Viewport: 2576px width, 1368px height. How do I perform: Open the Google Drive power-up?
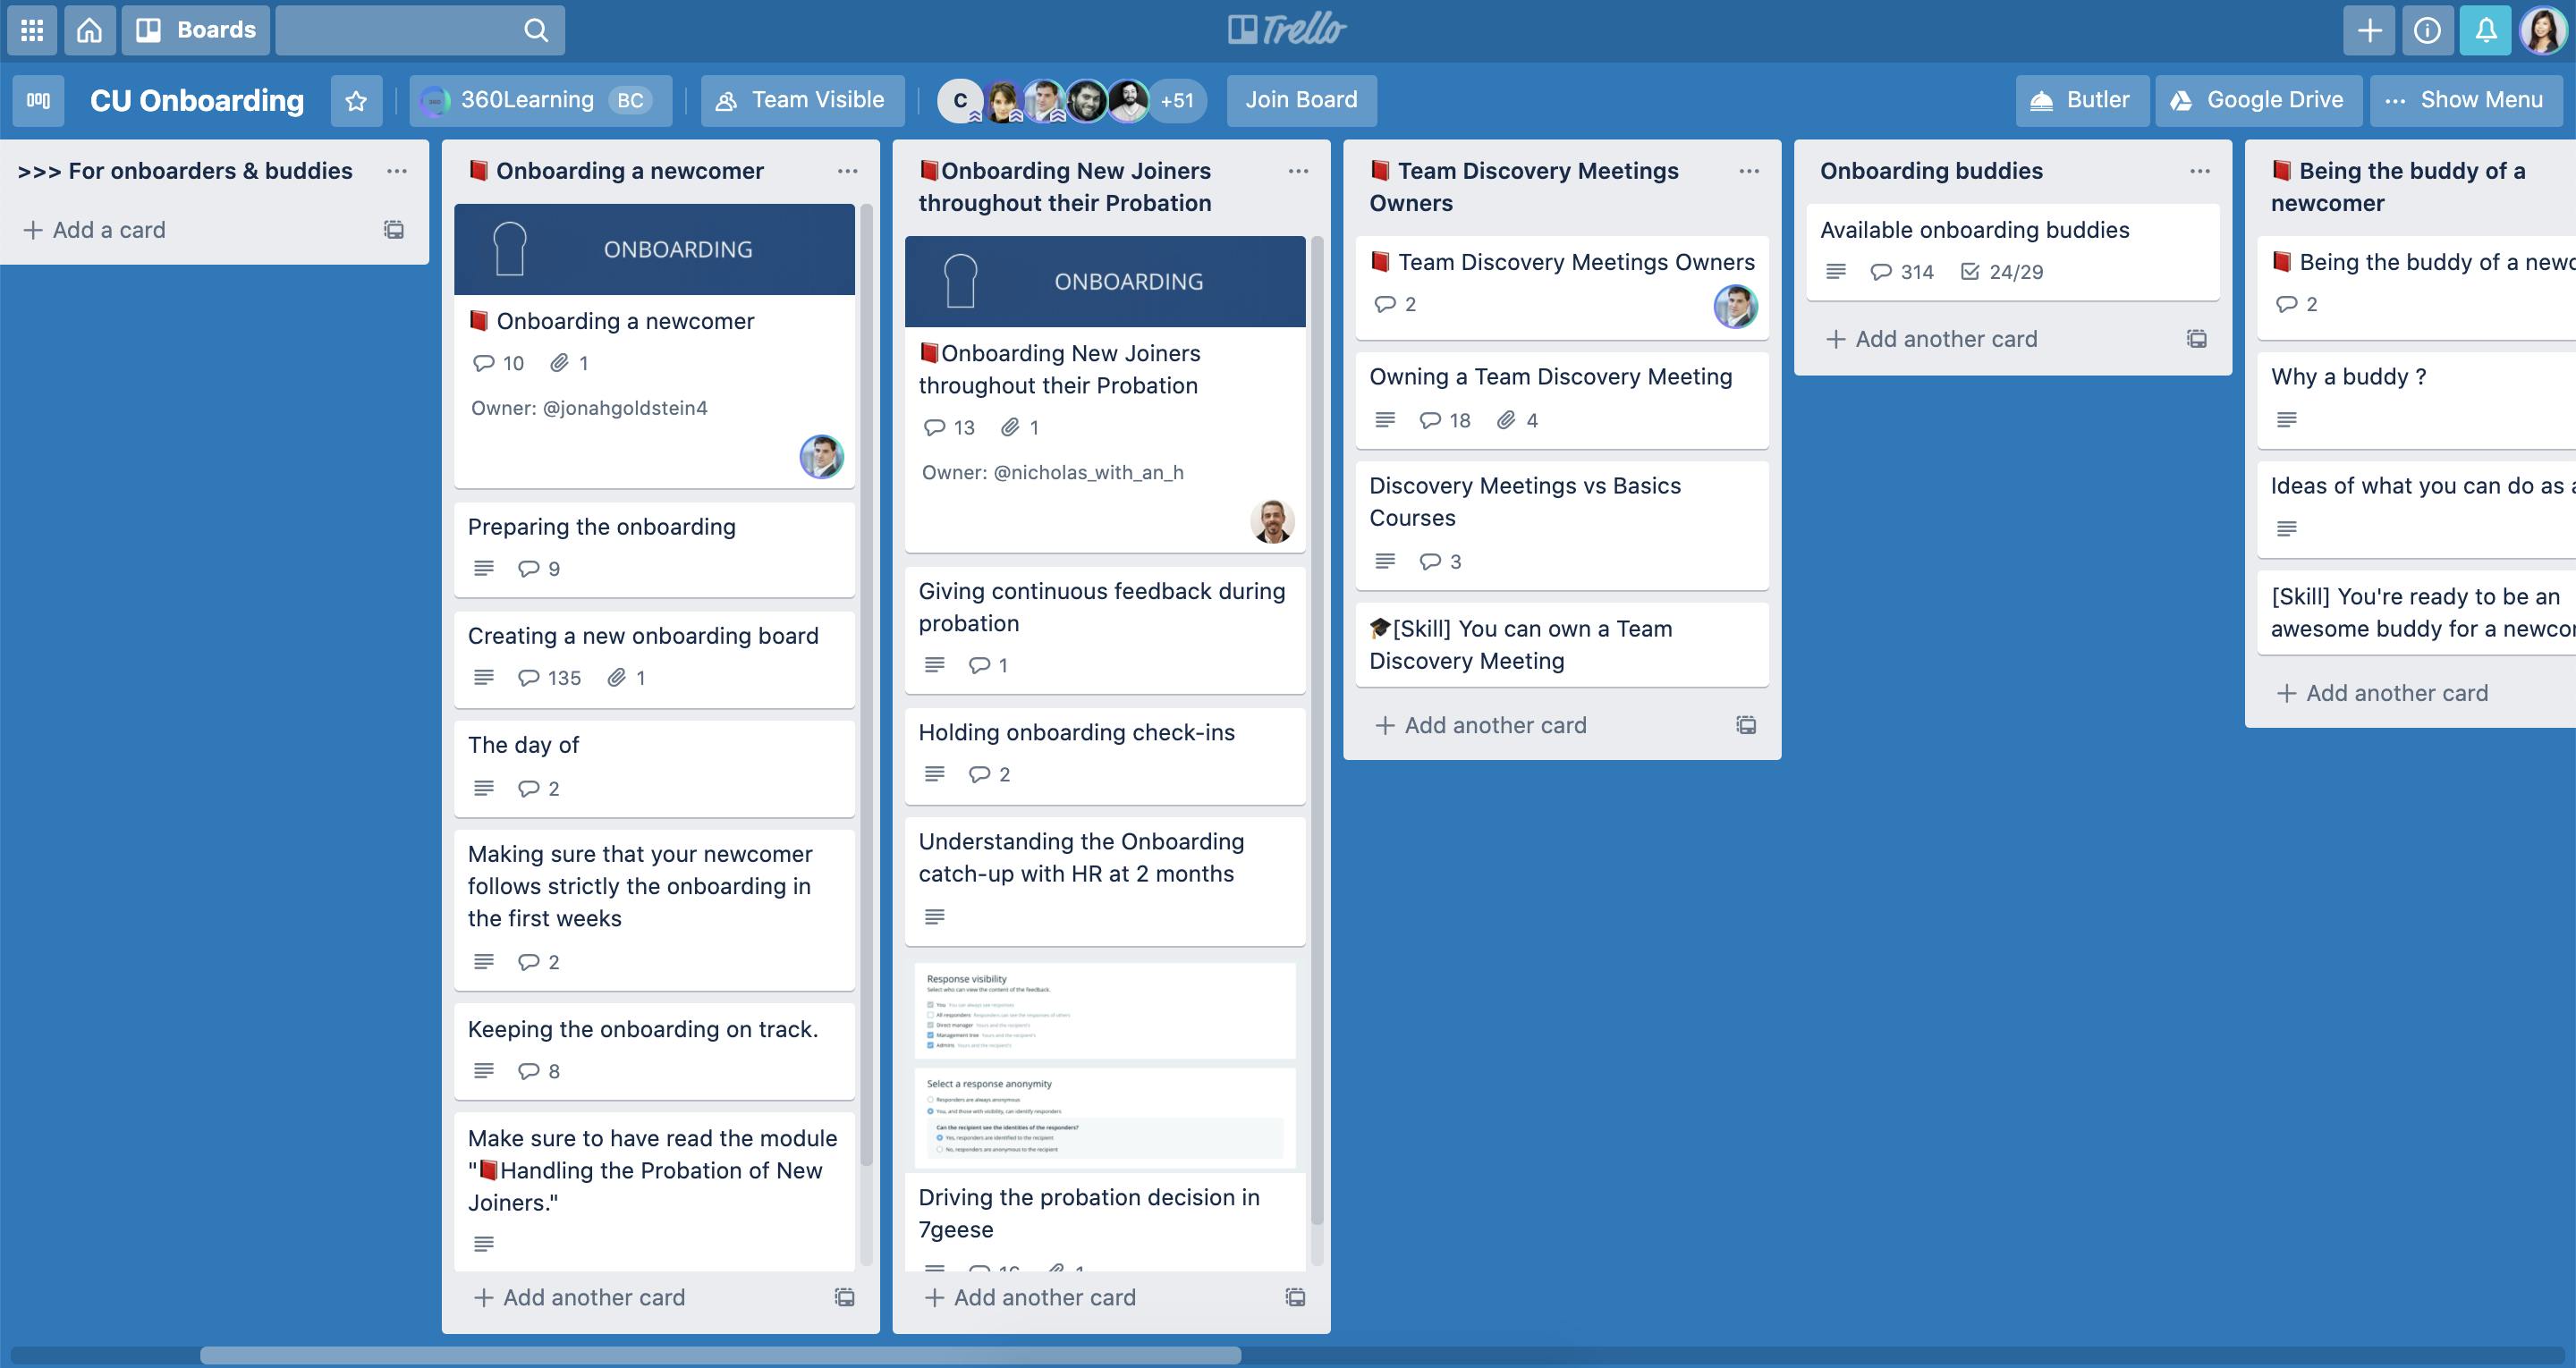click(2259, 99)
